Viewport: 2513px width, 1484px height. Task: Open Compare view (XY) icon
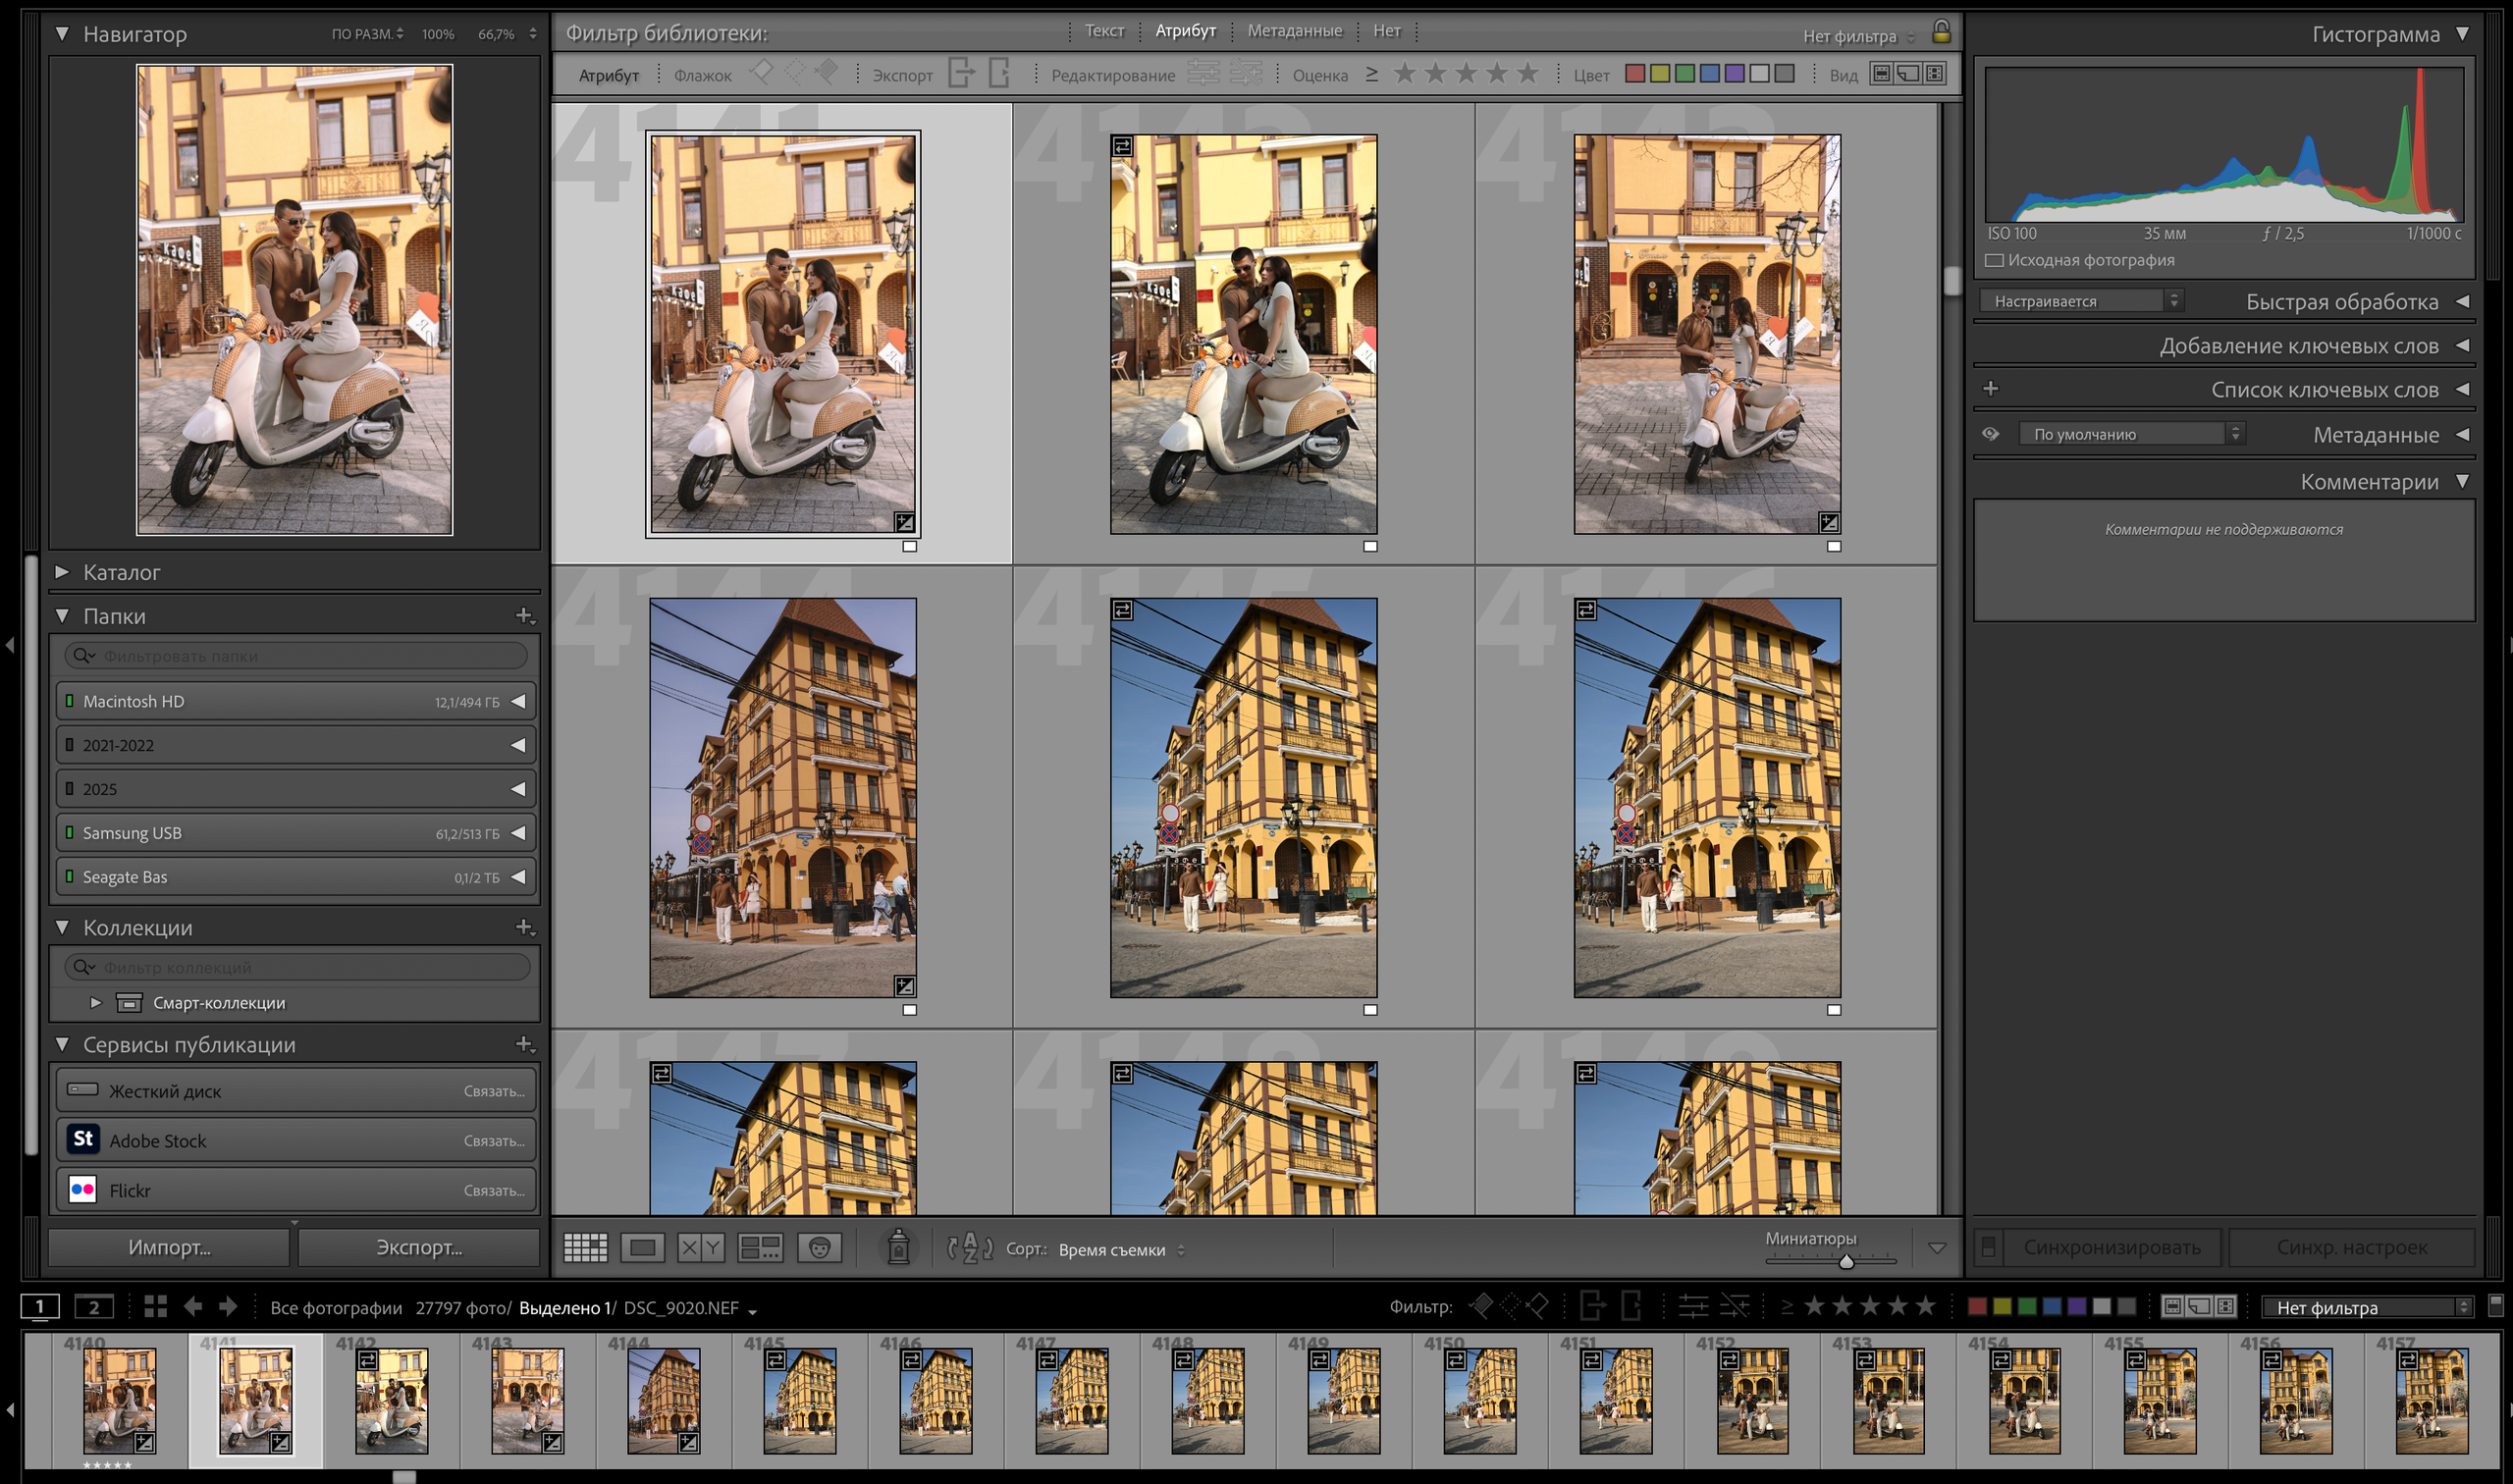pyautogui.click(x=700, y=1247)
